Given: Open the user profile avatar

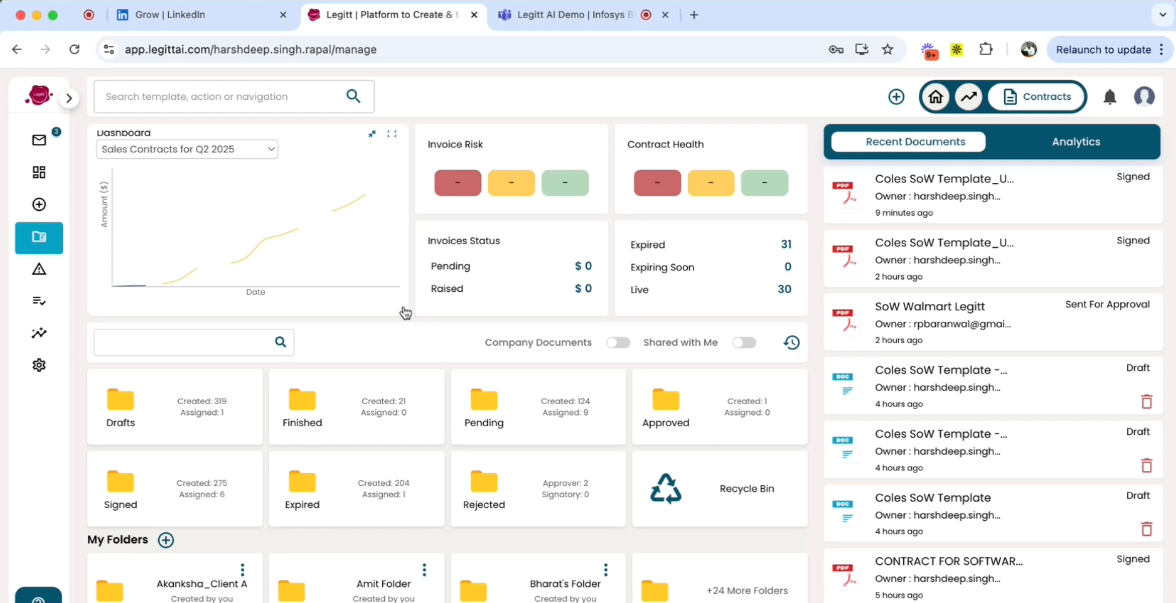Looking at the screenshot, I should (1144, 97).
